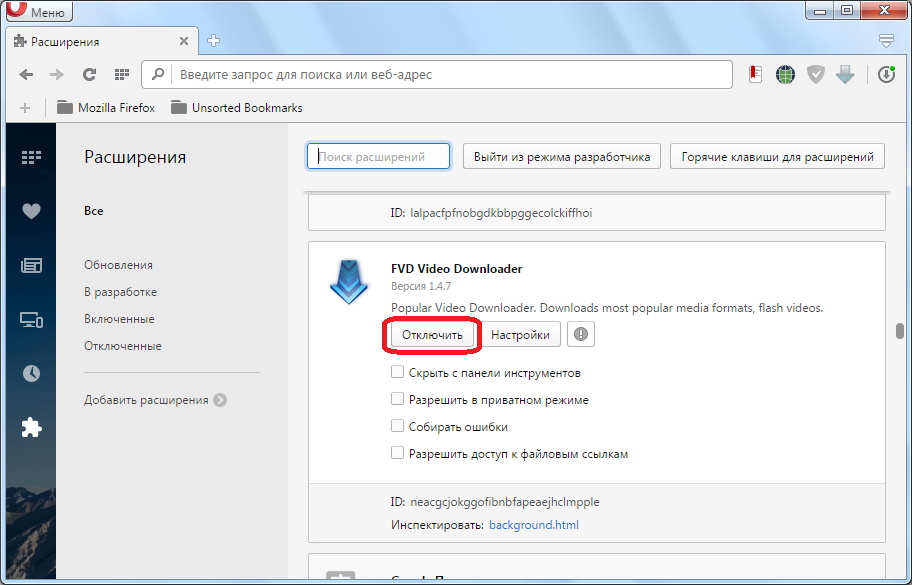Open the Extensions puzzle icon in sidebar
This screenshot has width=912, height=585.
[31, 427]
